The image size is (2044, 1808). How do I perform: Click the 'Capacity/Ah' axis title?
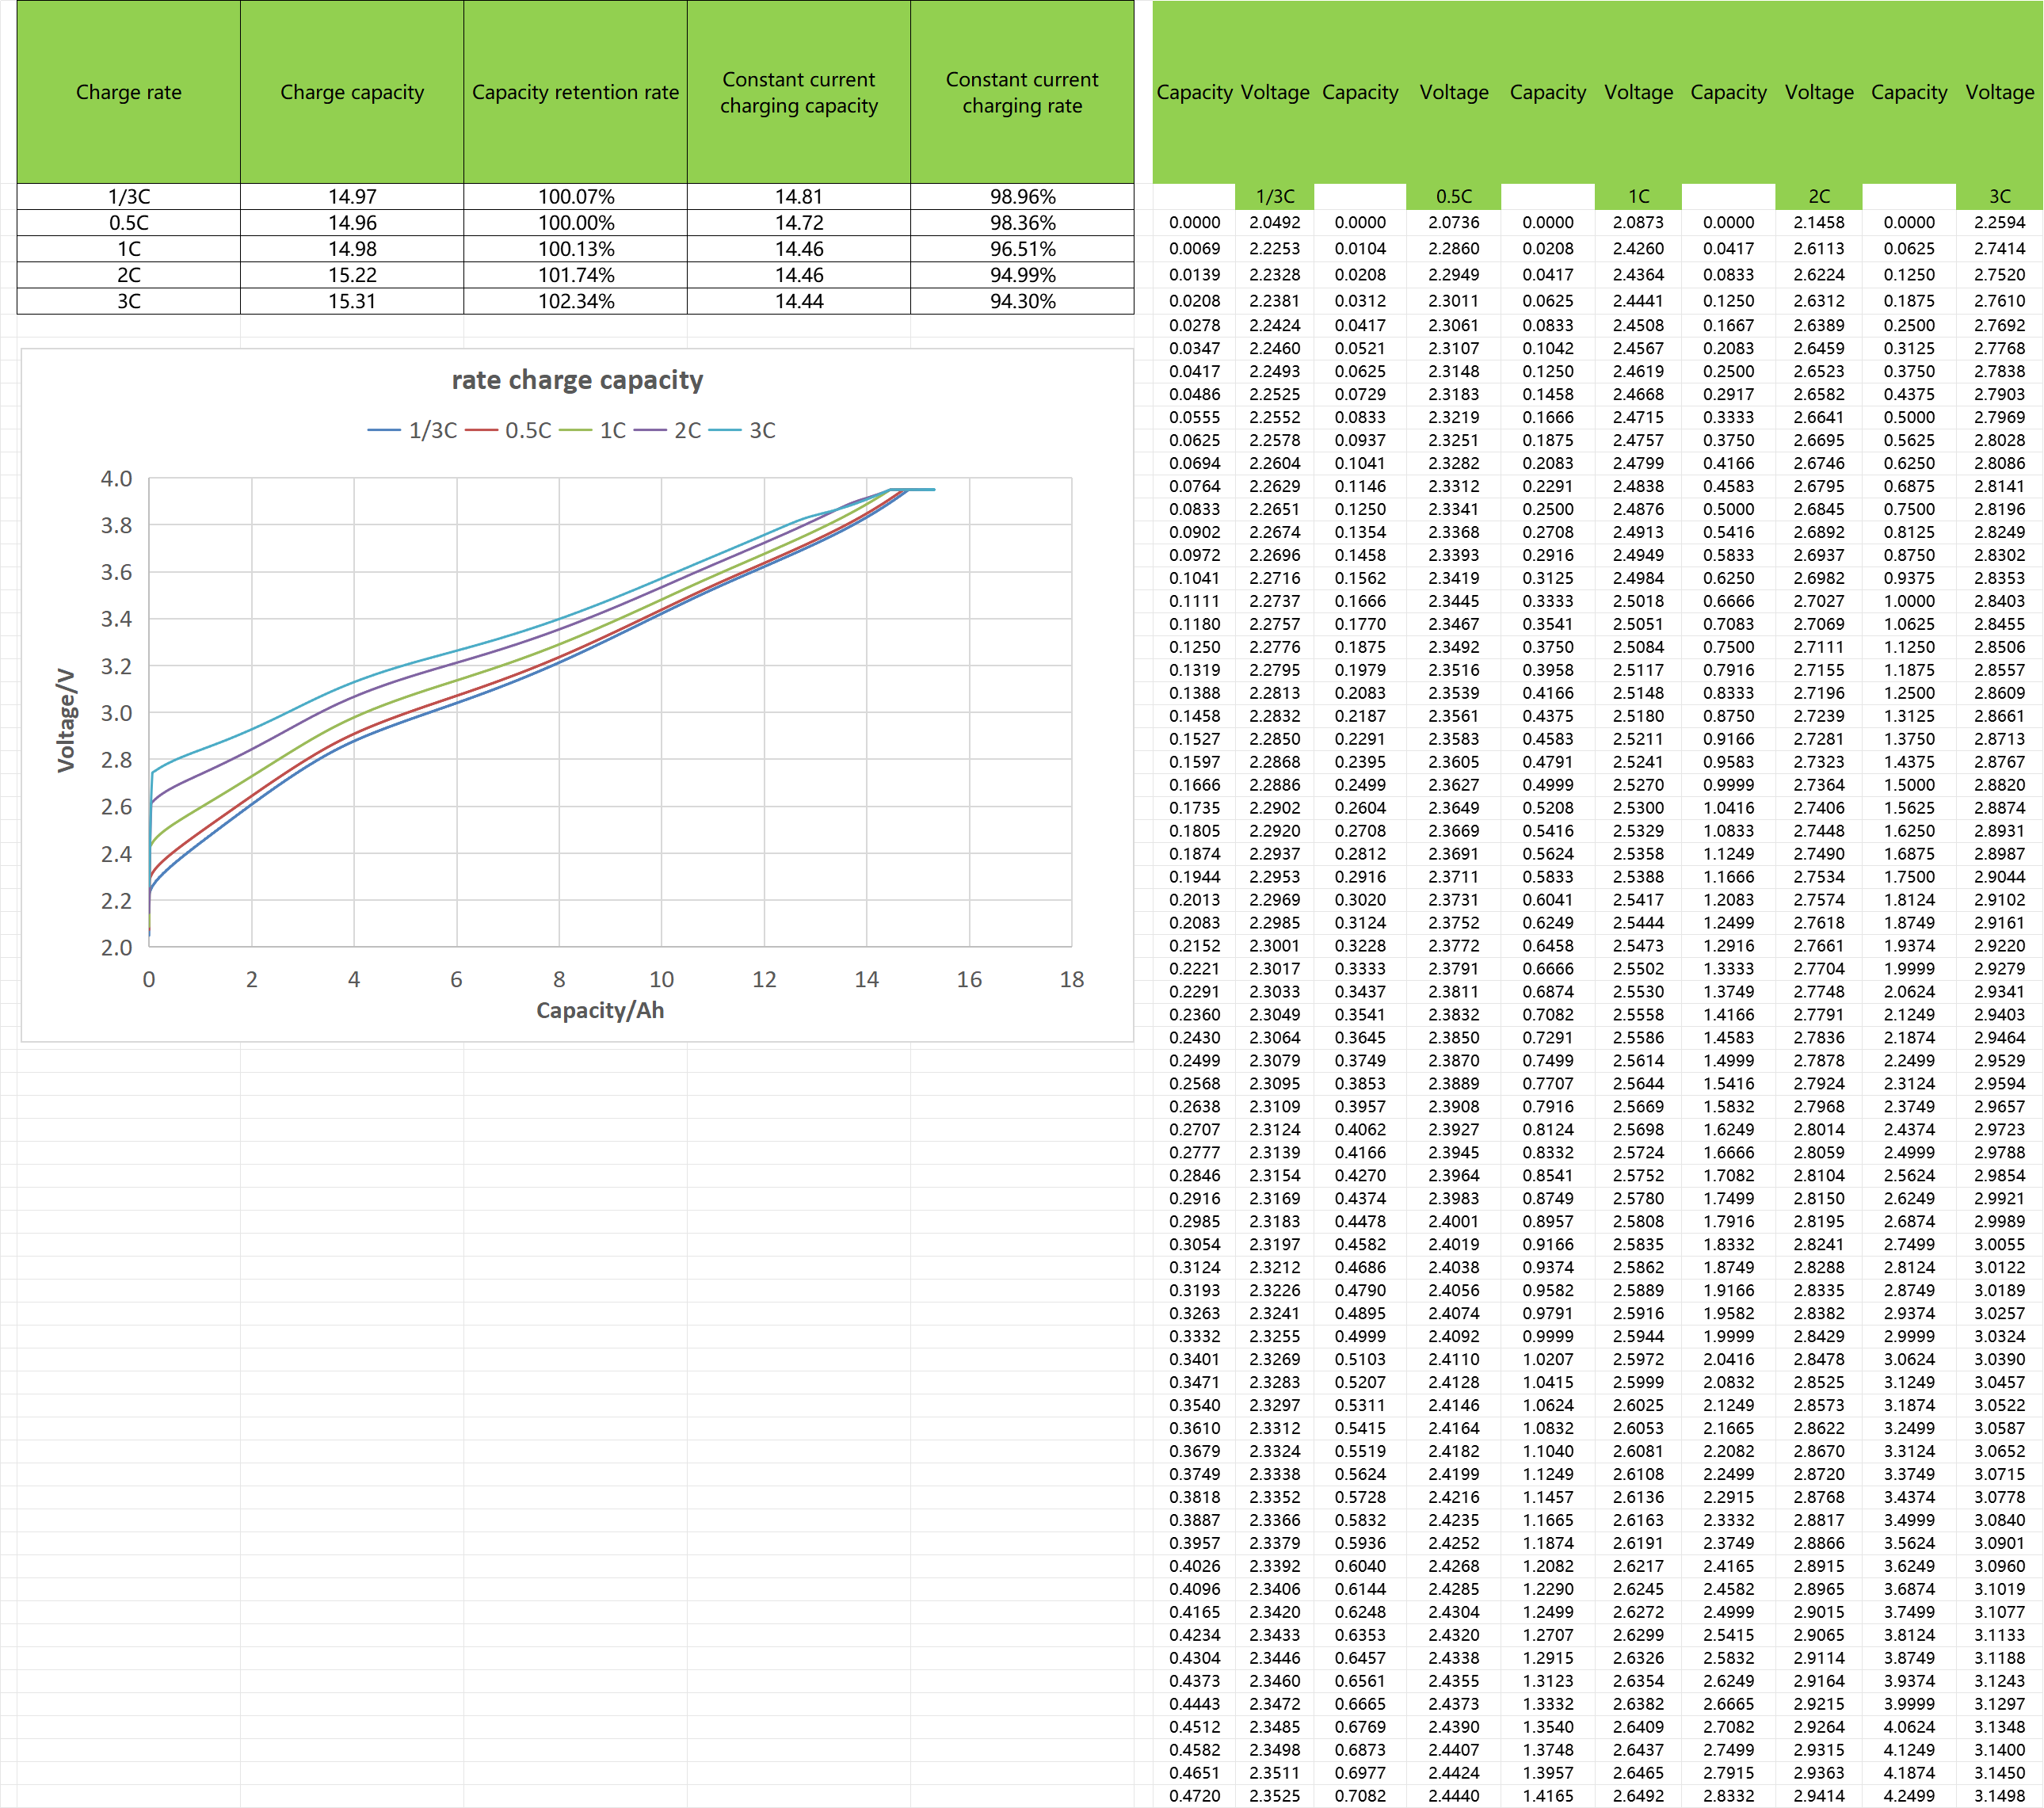click(600, 1010)
